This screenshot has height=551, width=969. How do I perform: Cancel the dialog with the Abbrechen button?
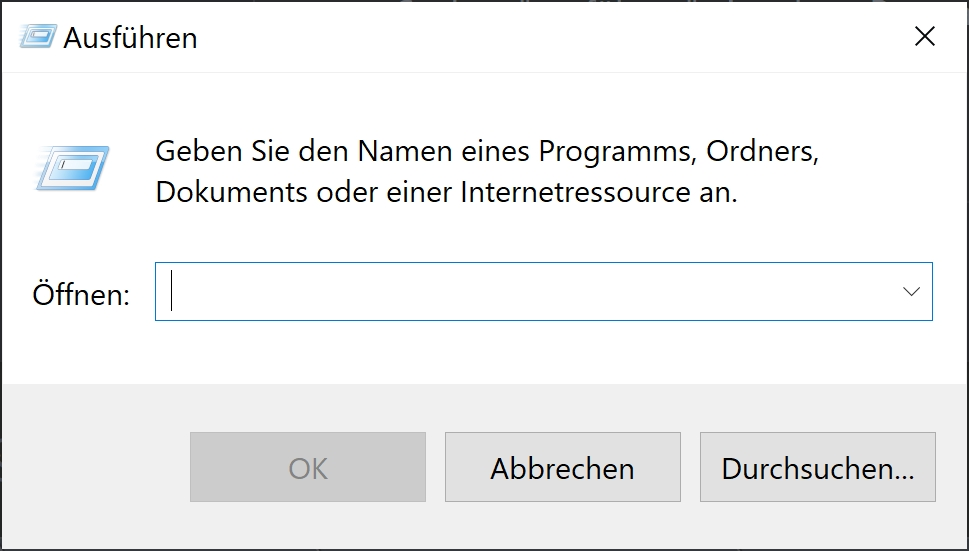click(562, 467)
